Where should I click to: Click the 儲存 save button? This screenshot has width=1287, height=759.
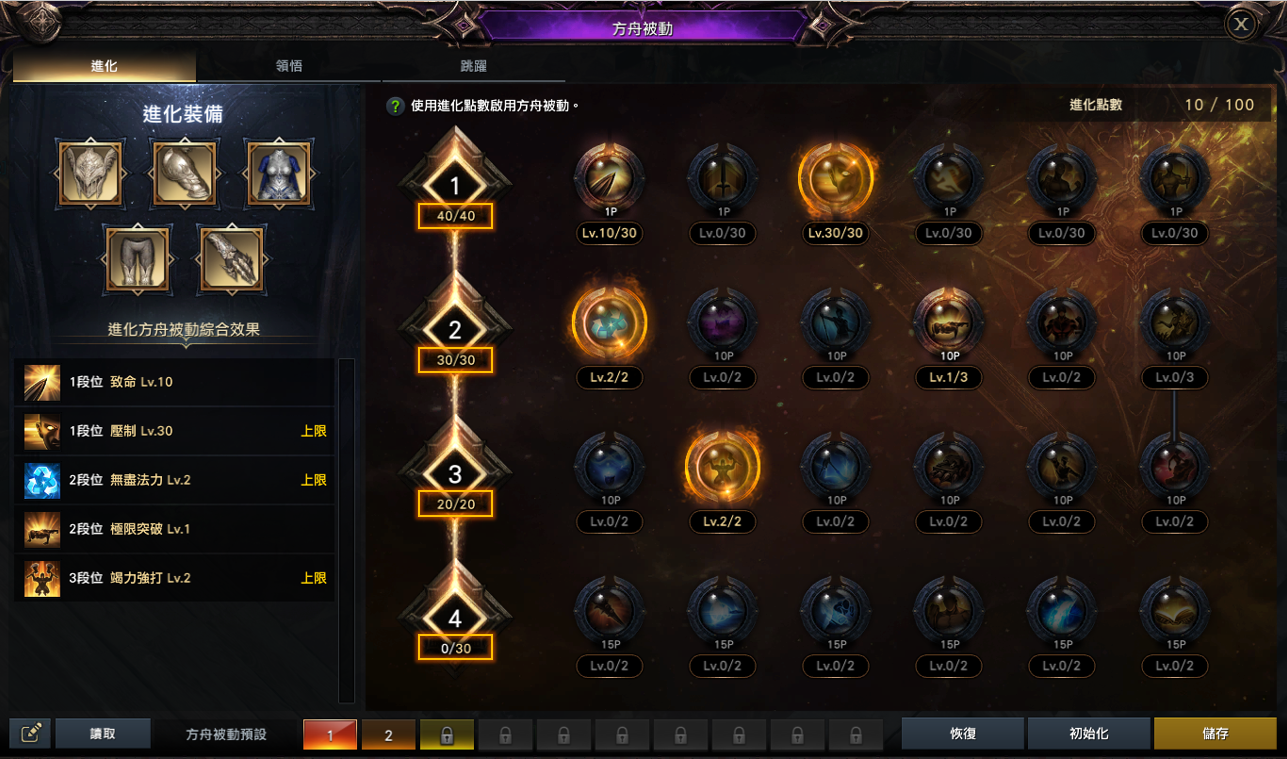point(1215,733)
